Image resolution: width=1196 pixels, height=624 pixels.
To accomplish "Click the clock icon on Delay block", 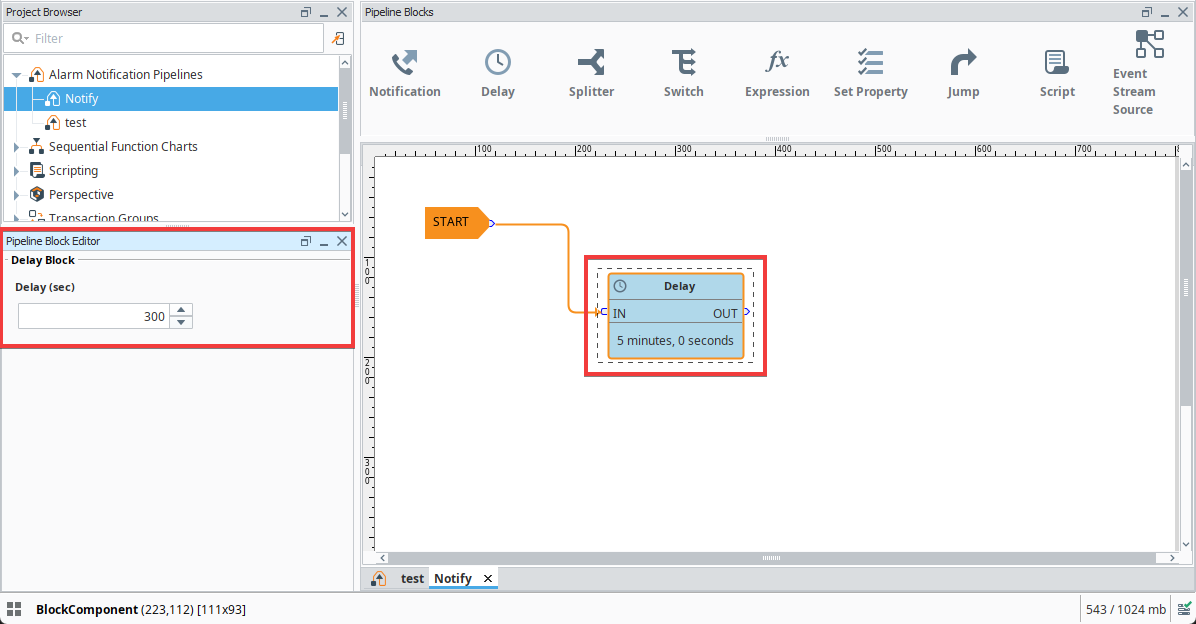I will click(x=620, y=286).
